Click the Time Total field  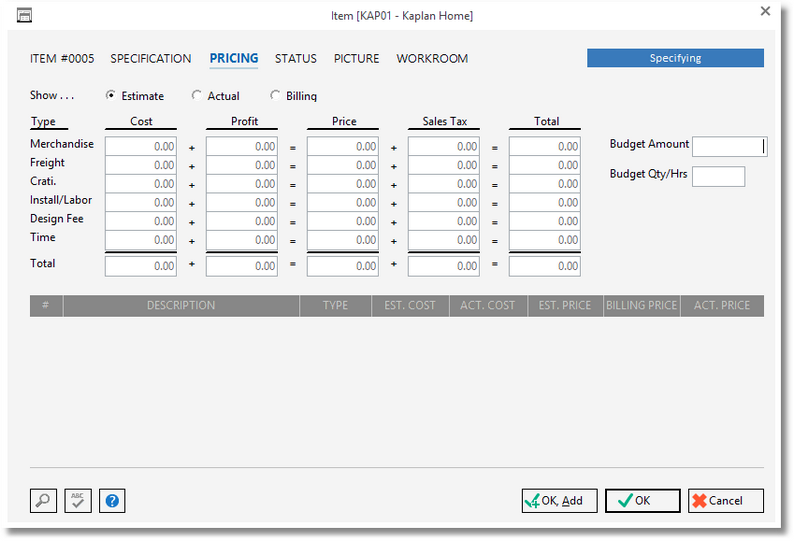pyautogui.click(x=545, y=240)
